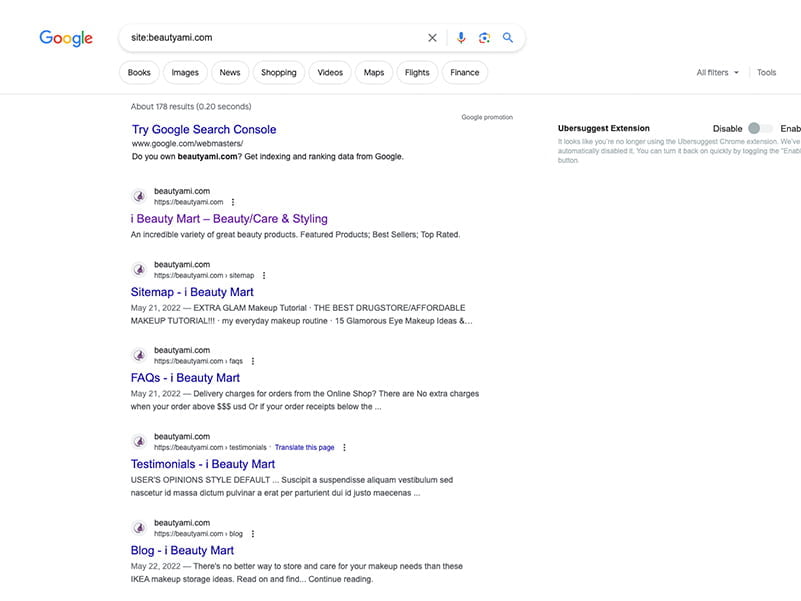Click the https://beautyami.com › sitemap breadcrumb
Image resolution: width=801 pixels, height=601 pixels.
click(x=204, y=275)
